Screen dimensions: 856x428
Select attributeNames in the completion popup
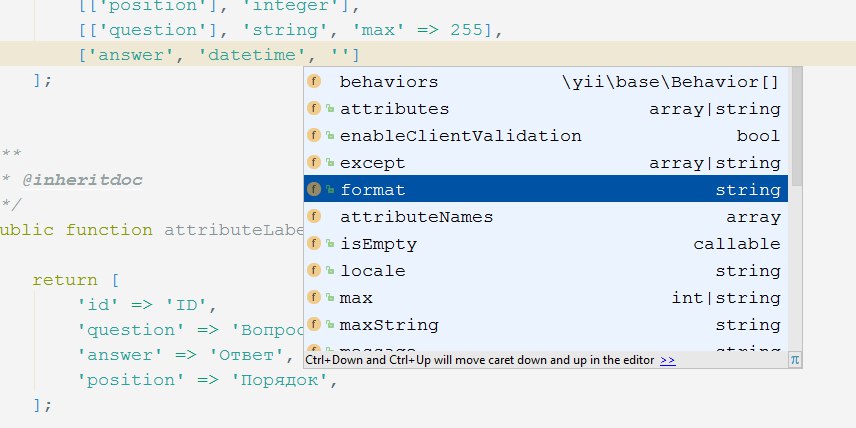coord(546,217)
